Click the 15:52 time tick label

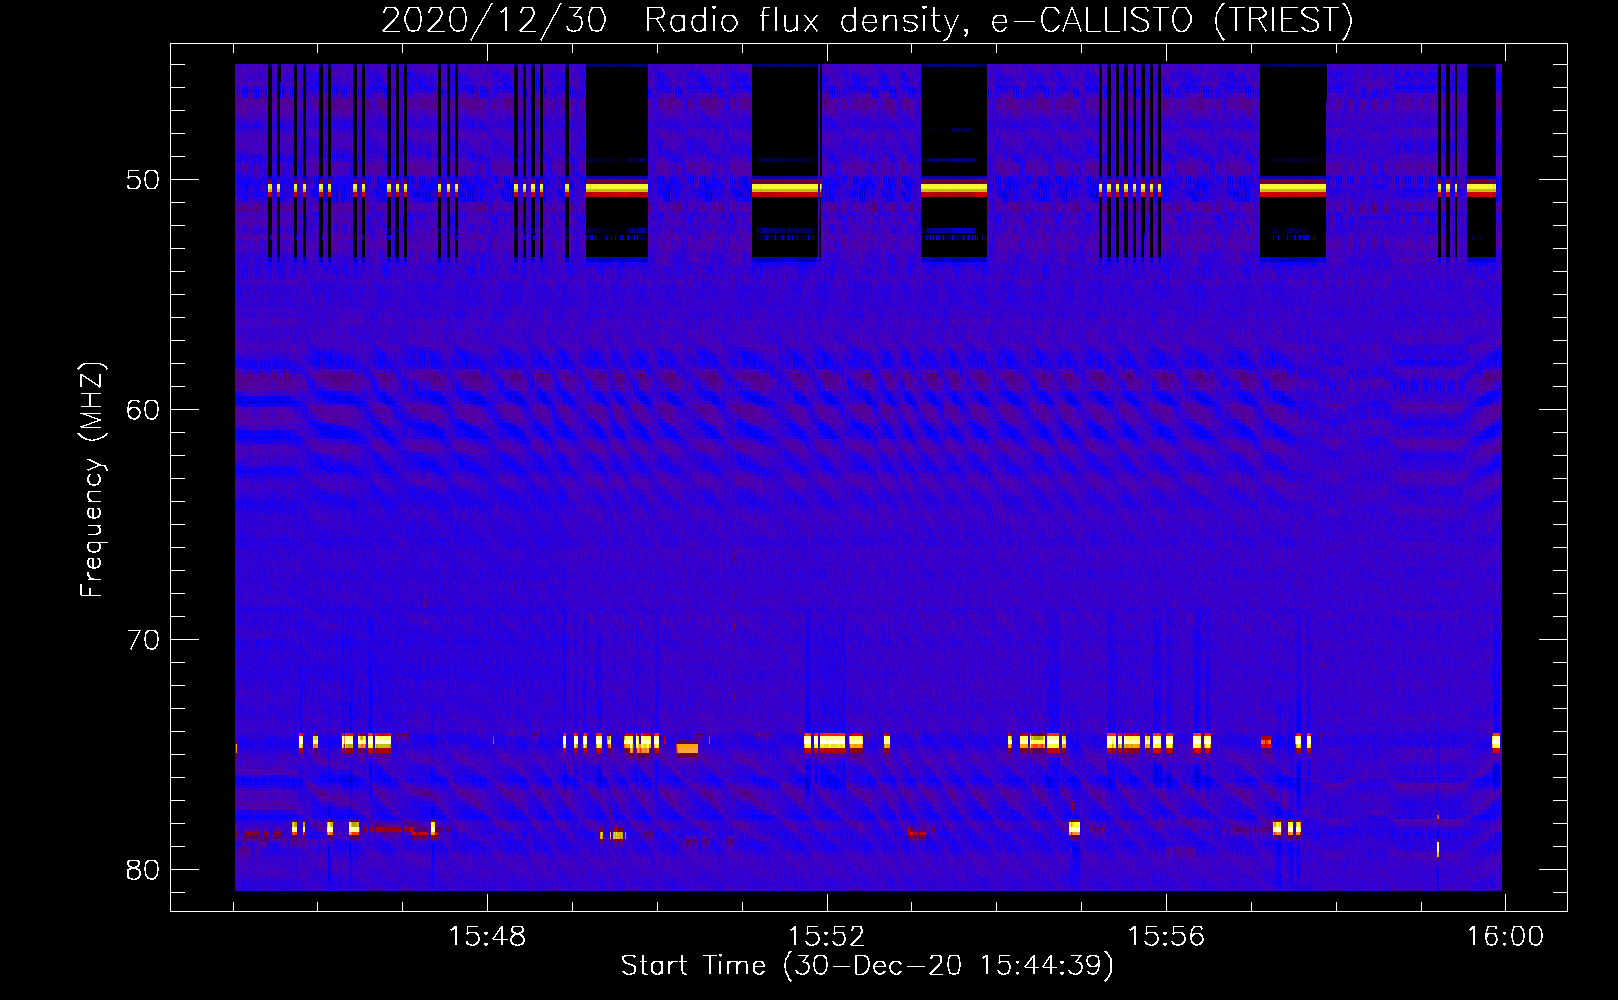click(x=826, y=937)
